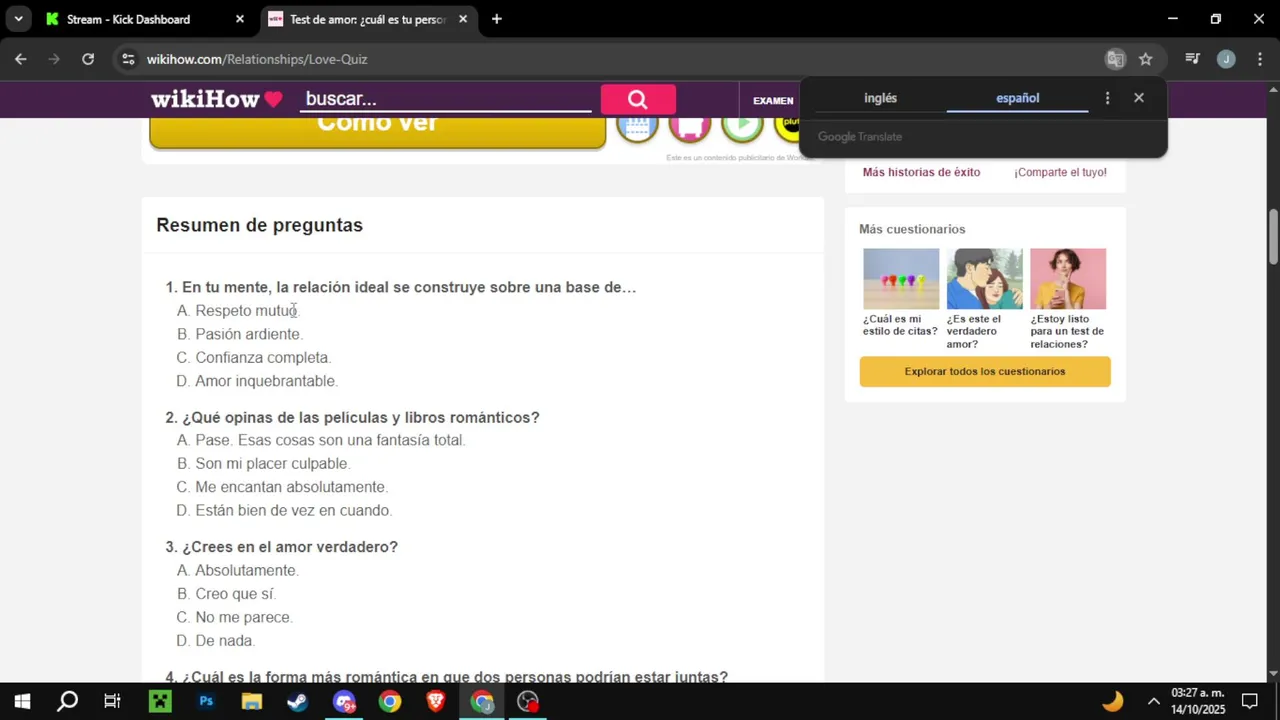
Task: Click Explorar todos los cuestionarios button
Action: [x=985, y=371]
